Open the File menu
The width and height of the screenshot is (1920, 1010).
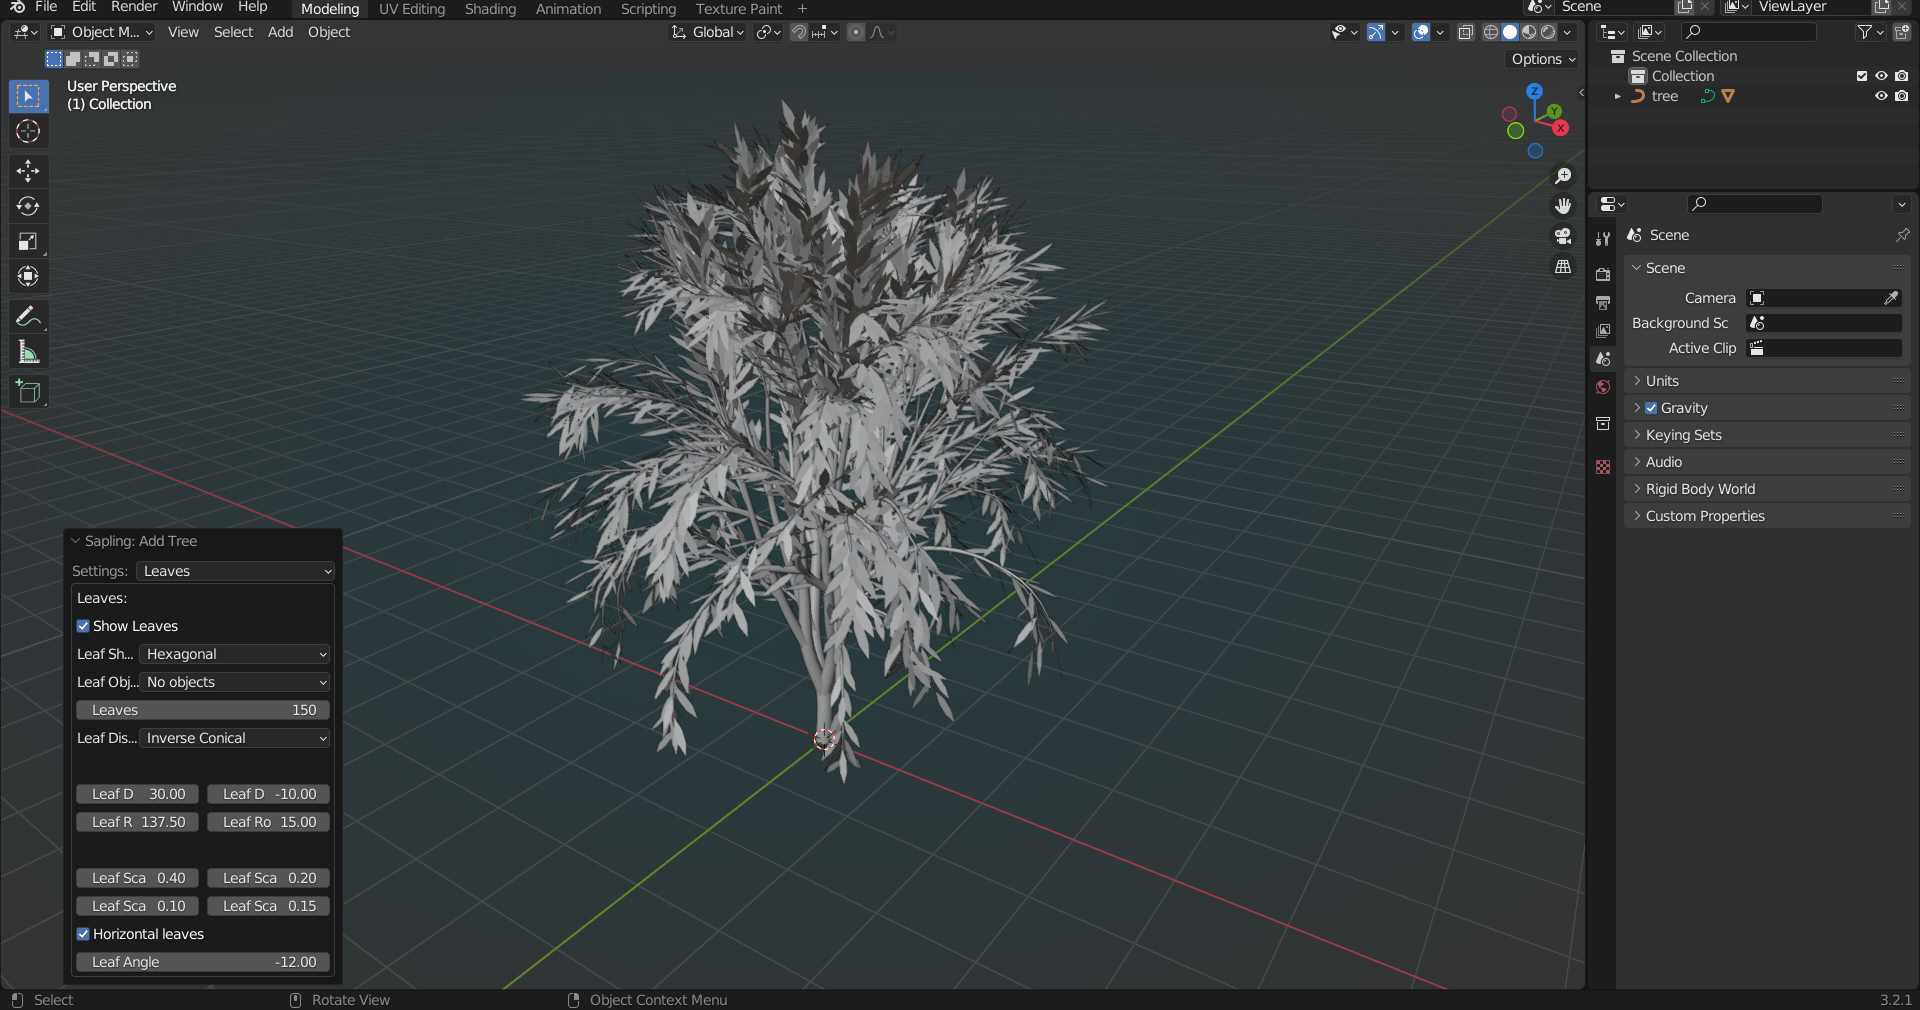(x=46, y=7)
